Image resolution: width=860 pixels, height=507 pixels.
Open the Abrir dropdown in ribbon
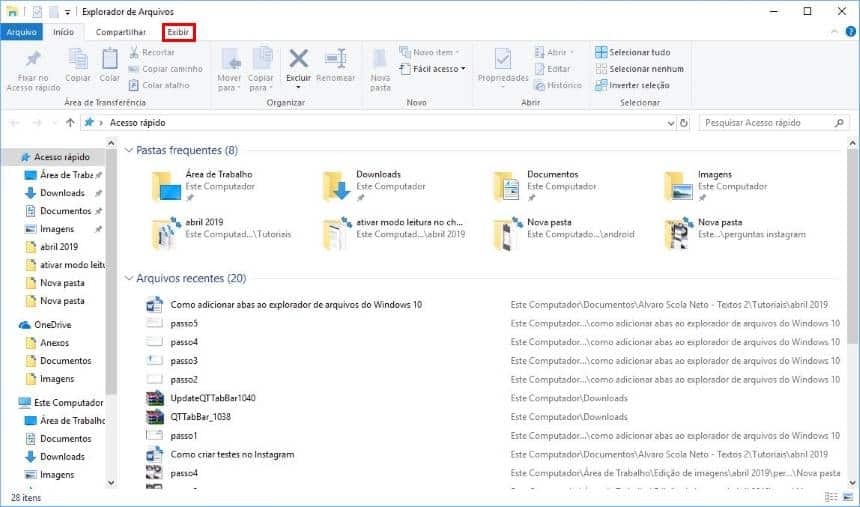click(x=554, y=53)
